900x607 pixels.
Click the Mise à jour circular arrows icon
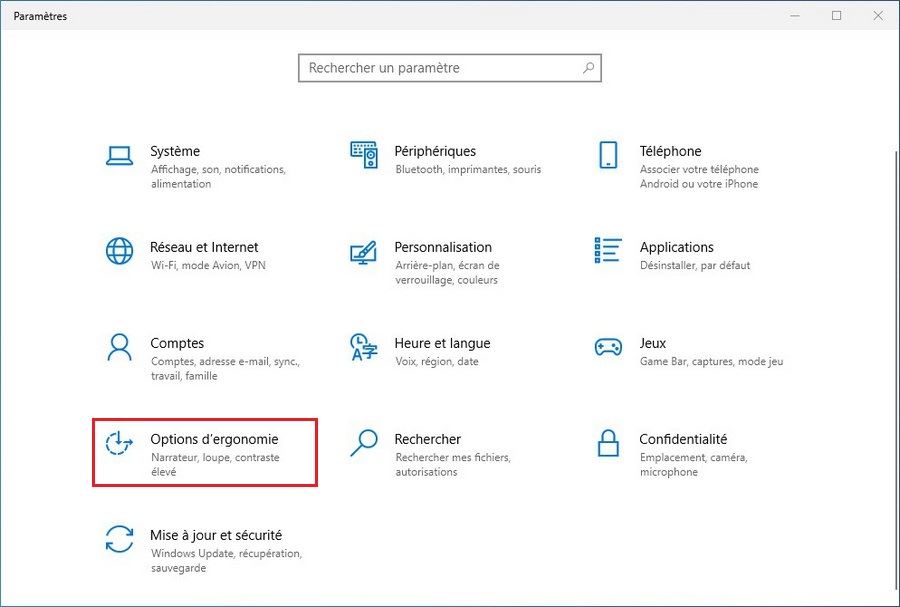point(118,540)
